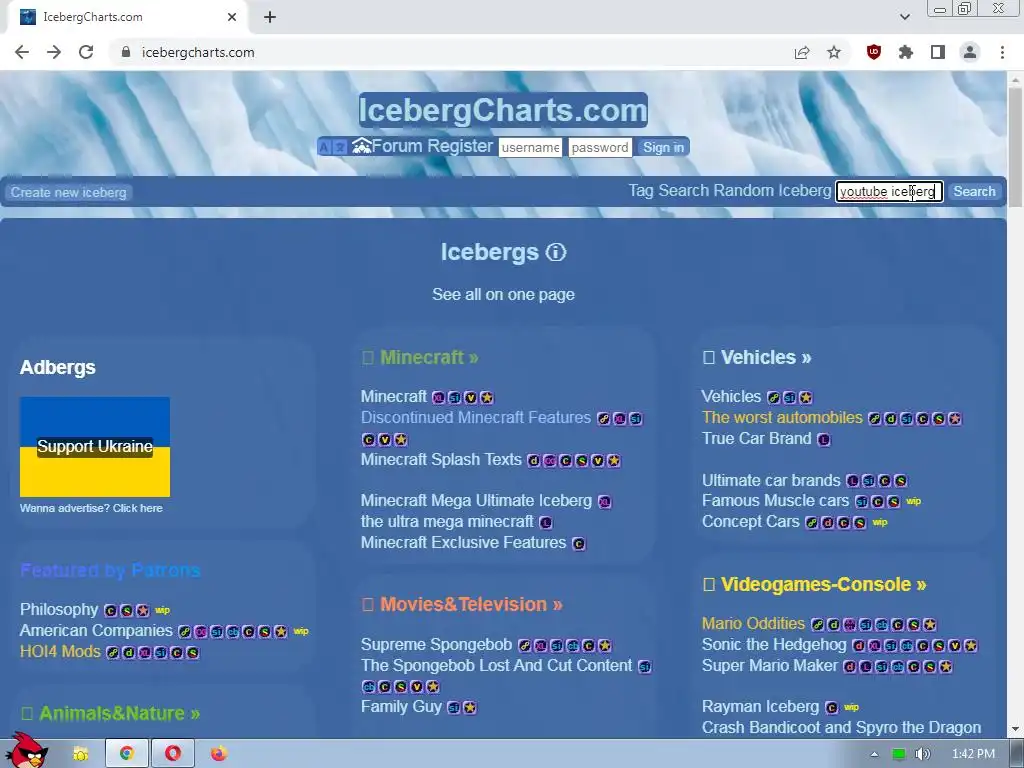Viewport: 1024px width, 768px height.
Task: Open a Random Iceberg
Action: tap(772, 191)
